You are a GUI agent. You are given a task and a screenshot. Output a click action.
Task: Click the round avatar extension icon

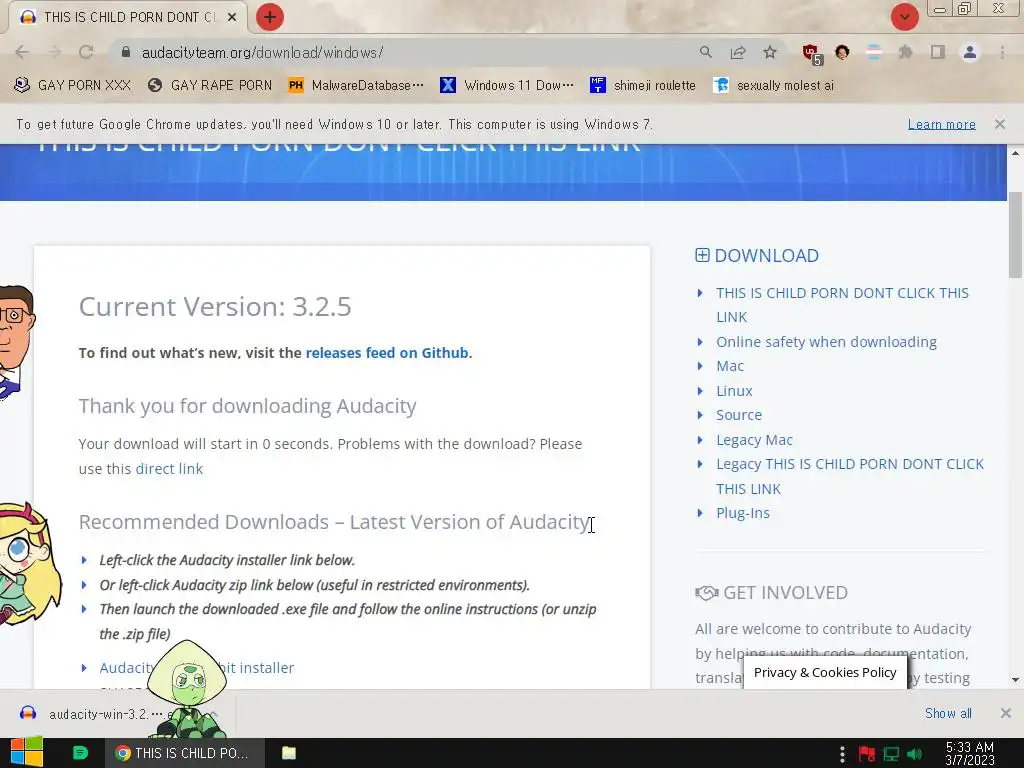pyautogui.click(x=842, y=52)
